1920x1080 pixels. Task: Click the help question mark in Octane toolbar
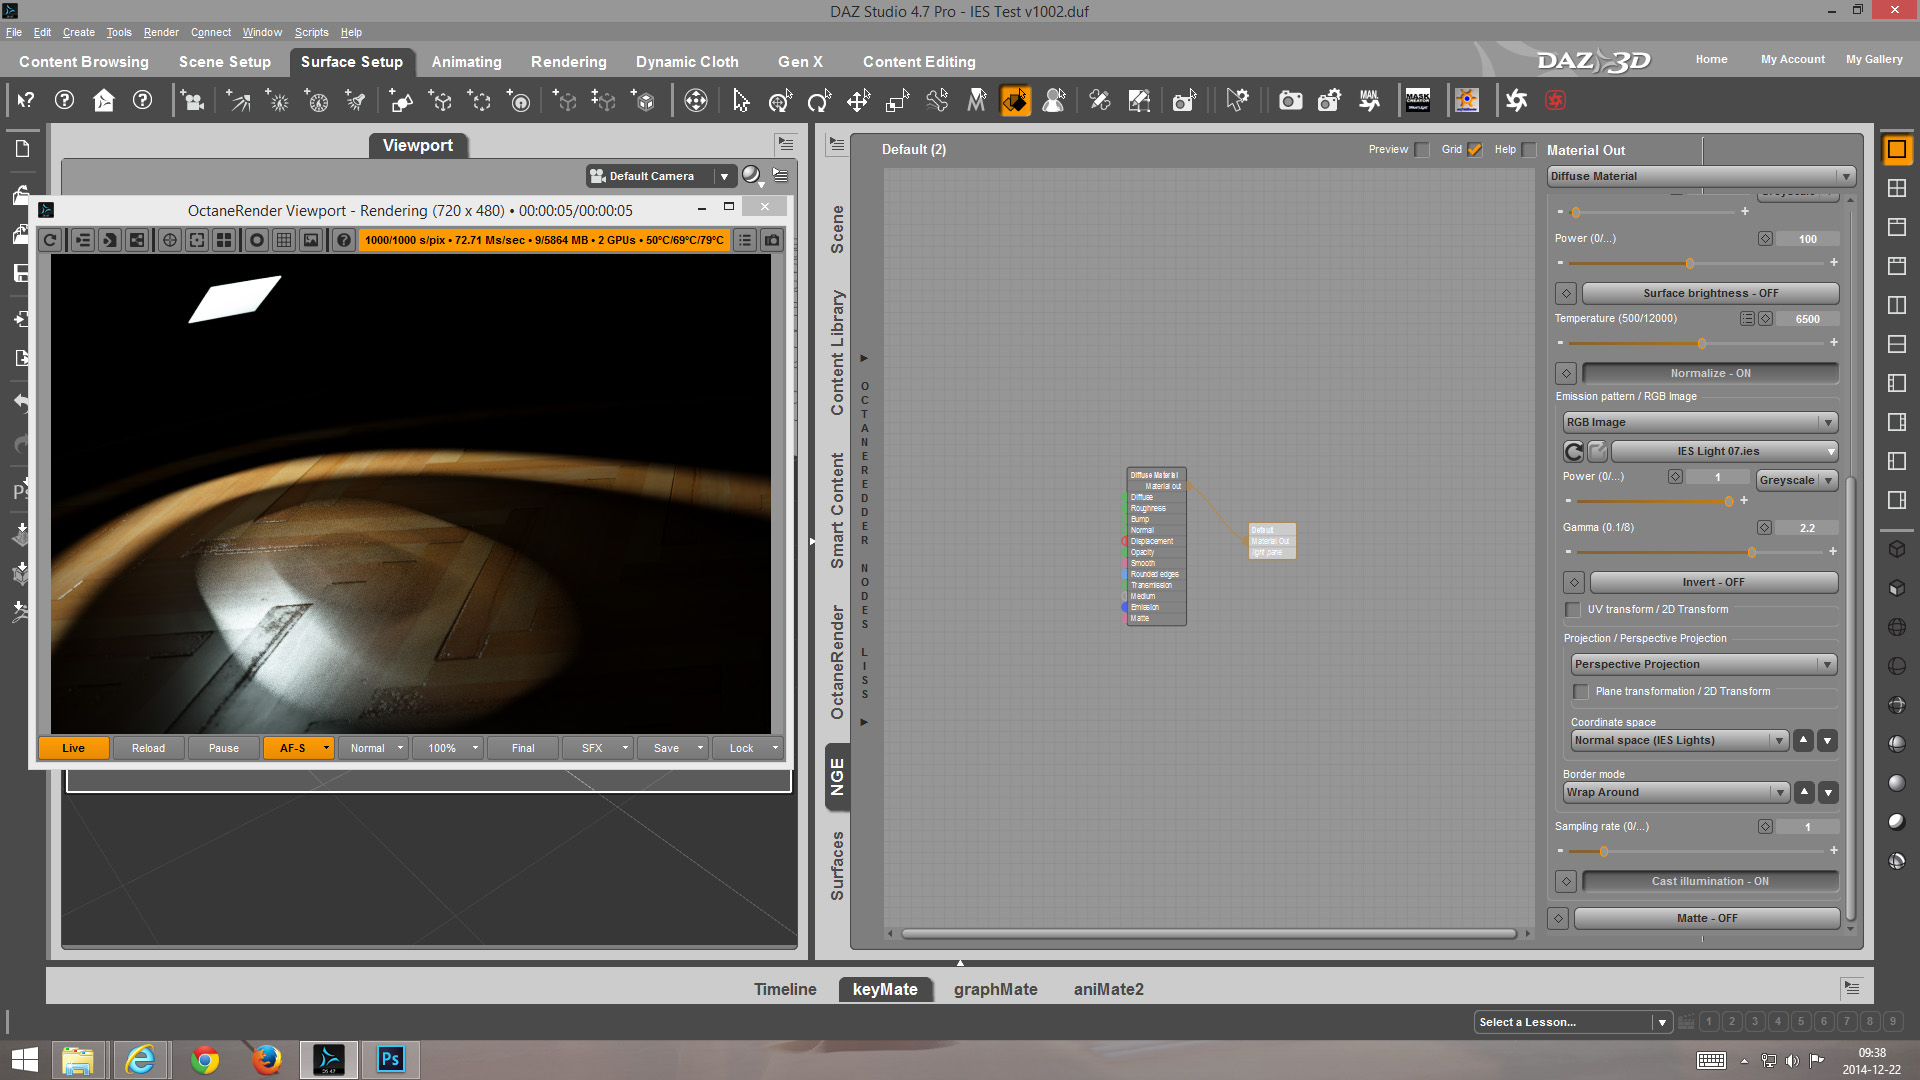[x=343, y=240]
